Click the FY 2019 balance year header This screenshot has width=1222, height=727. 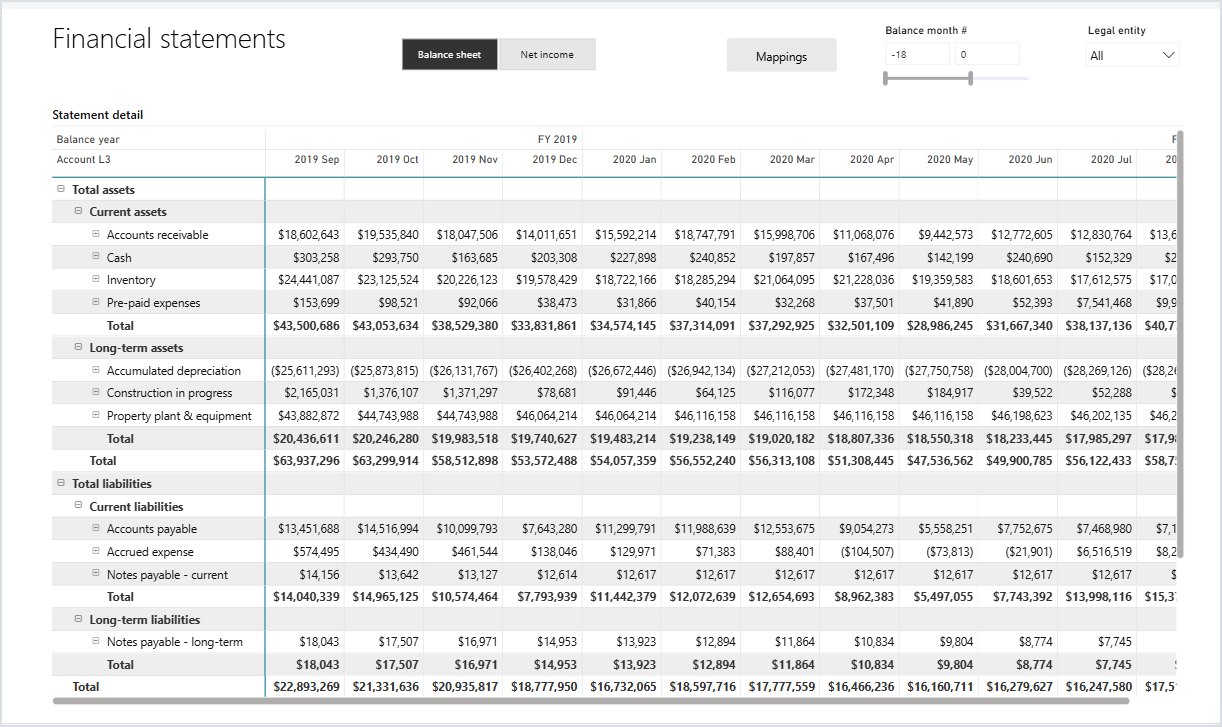[x=557, y=139]
